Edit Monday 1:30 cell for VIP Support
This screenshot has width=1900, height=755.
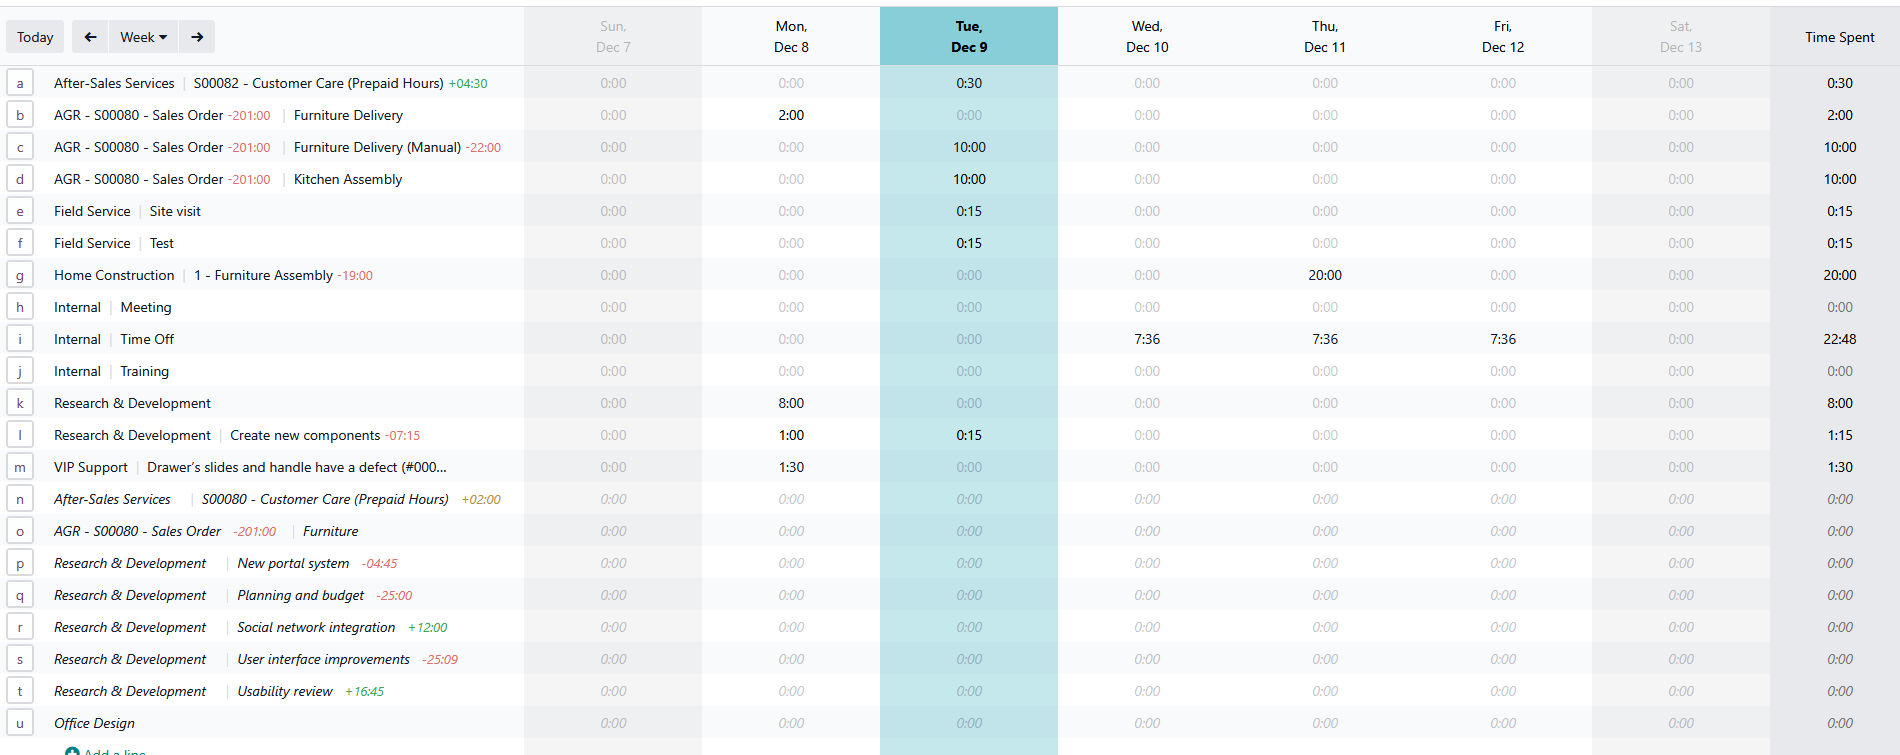(790, 467)
